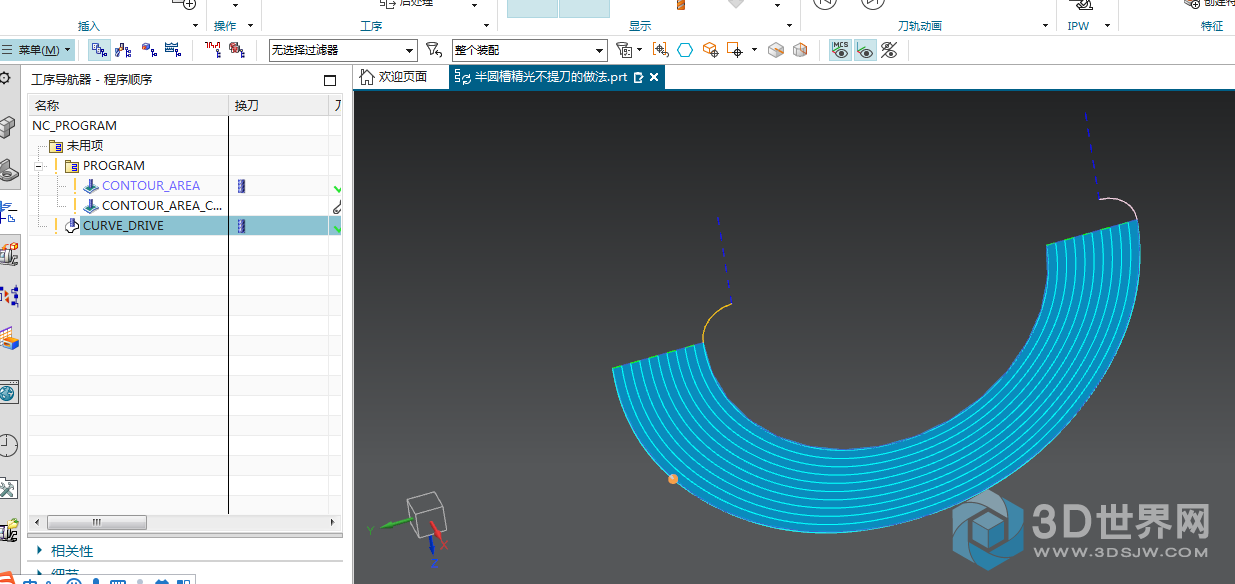This screenshot has width=1235, height=584.
Task: Click the orange select-in-region icon
Action: [x=660, y=49]
